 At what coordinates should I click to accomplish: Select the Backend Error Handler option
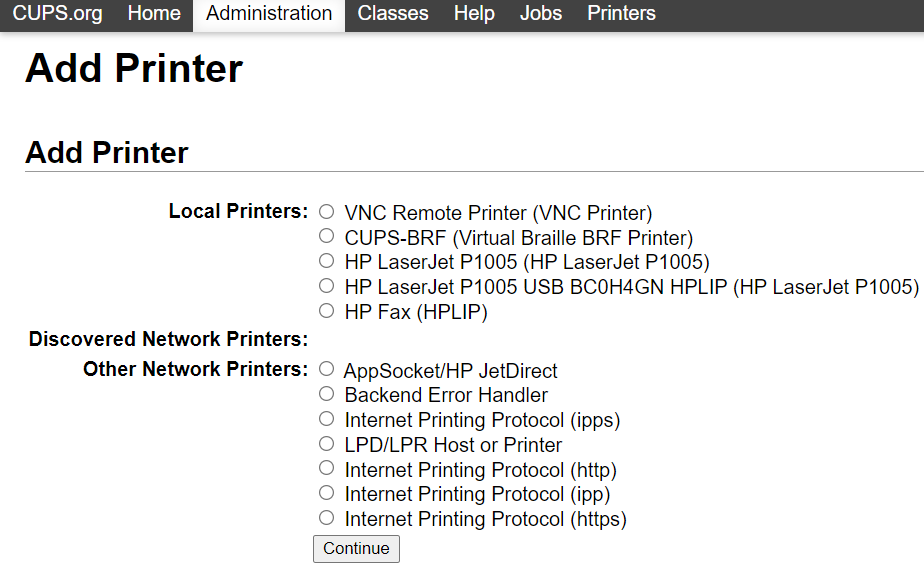(326, 394)
